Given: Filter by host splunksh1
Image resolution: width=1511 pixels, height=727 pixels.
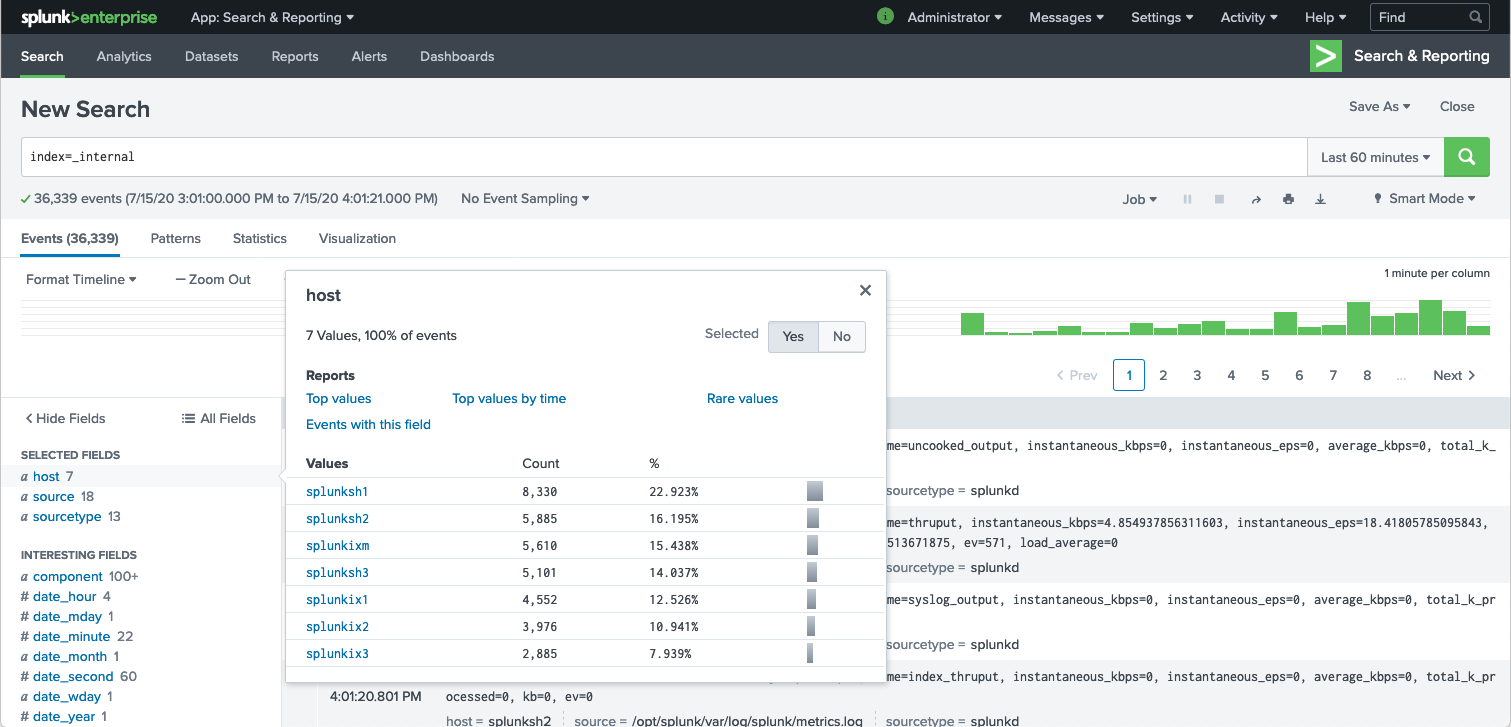Looking at the screenshot, I should pyautogui.click(x=337, y=492).
